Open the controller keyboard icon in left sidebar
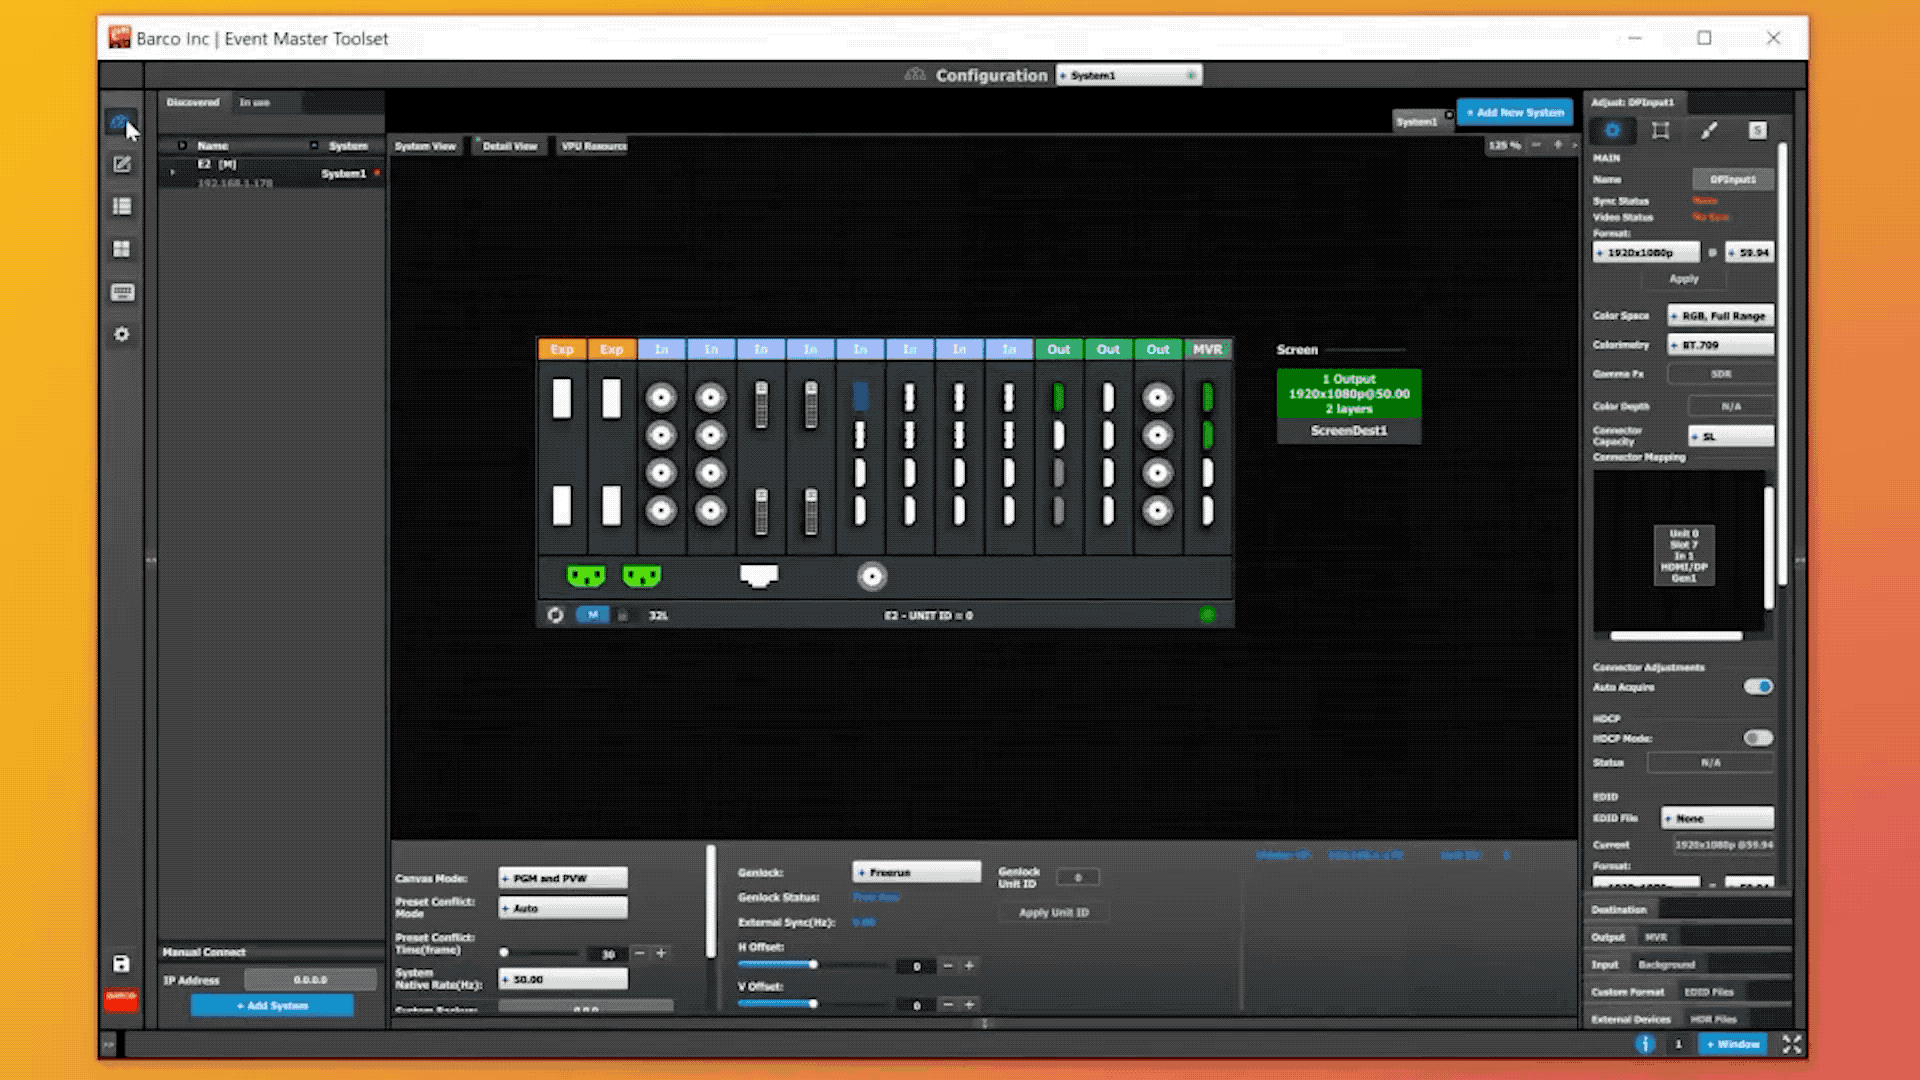Screen dimensions: 1920x1080 122,292
